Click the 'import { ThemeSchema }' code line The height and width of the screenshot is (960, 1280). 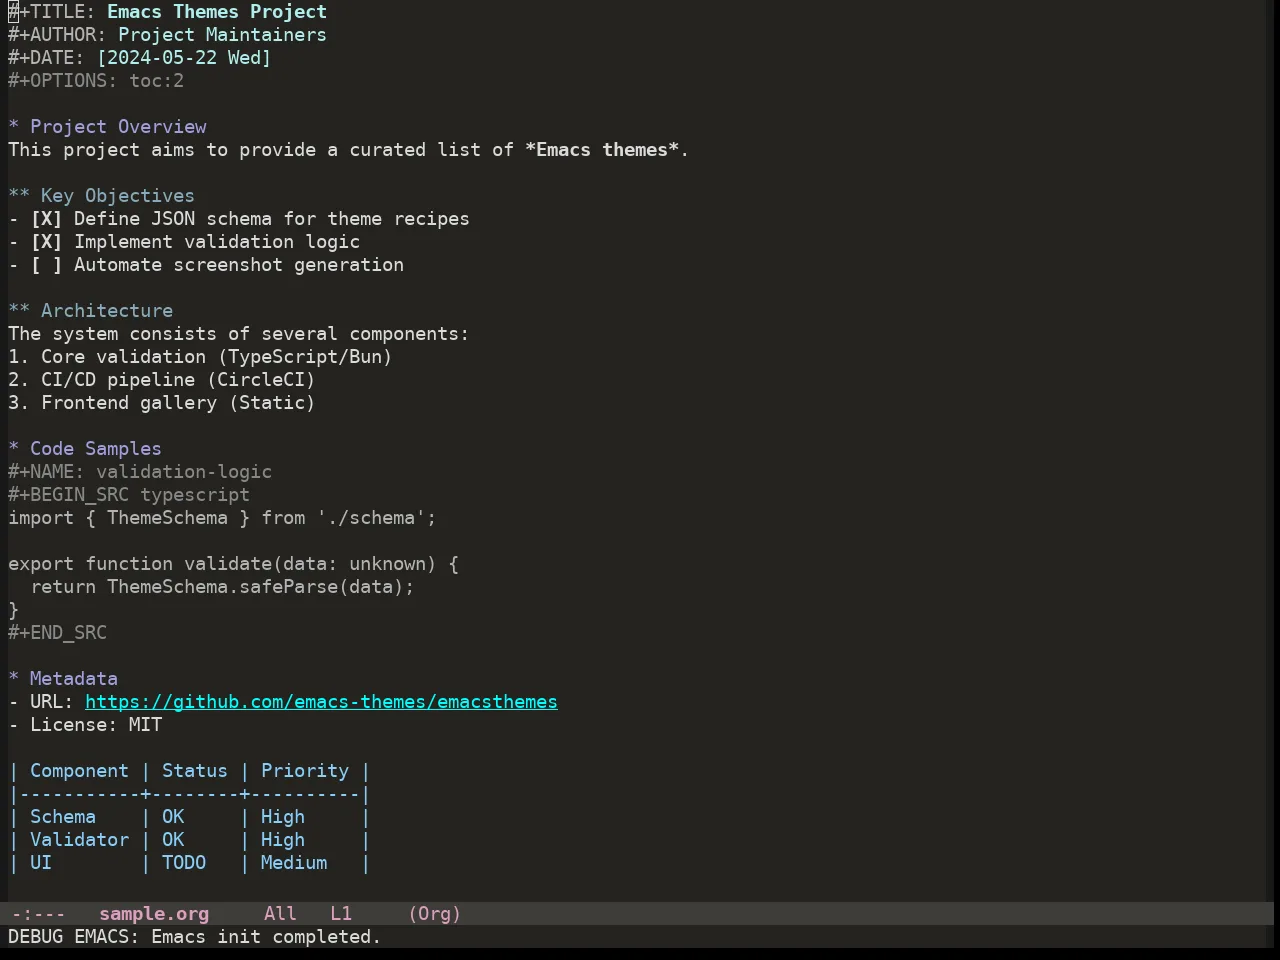(222, 518)
